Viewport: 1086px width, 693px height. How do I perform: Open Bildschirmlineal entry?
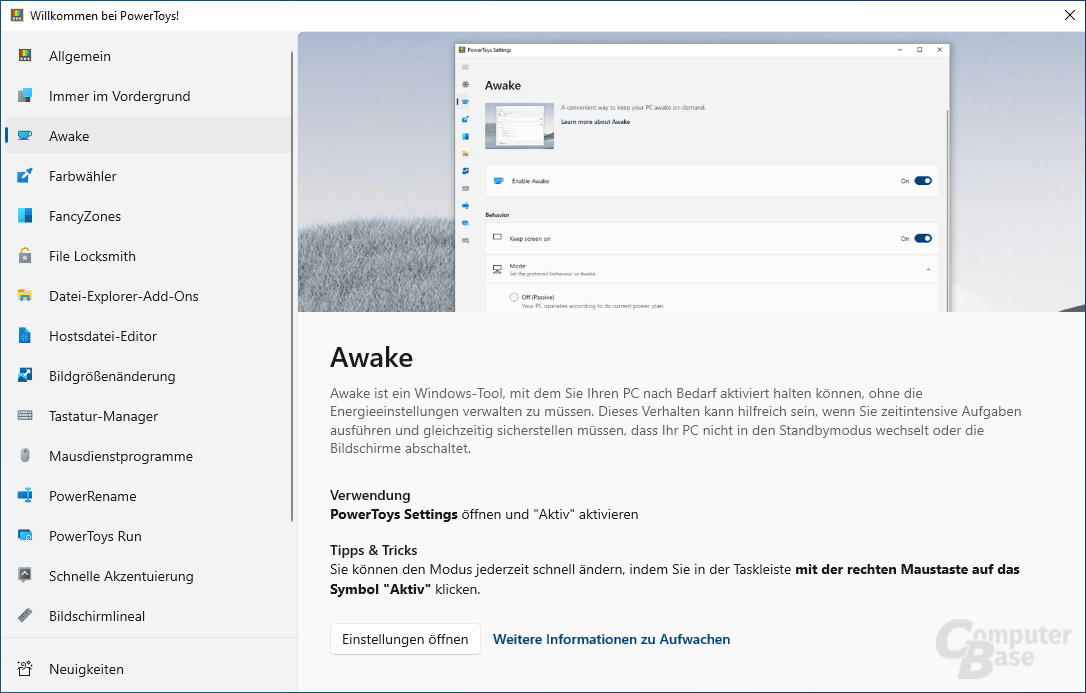(148, 615)
